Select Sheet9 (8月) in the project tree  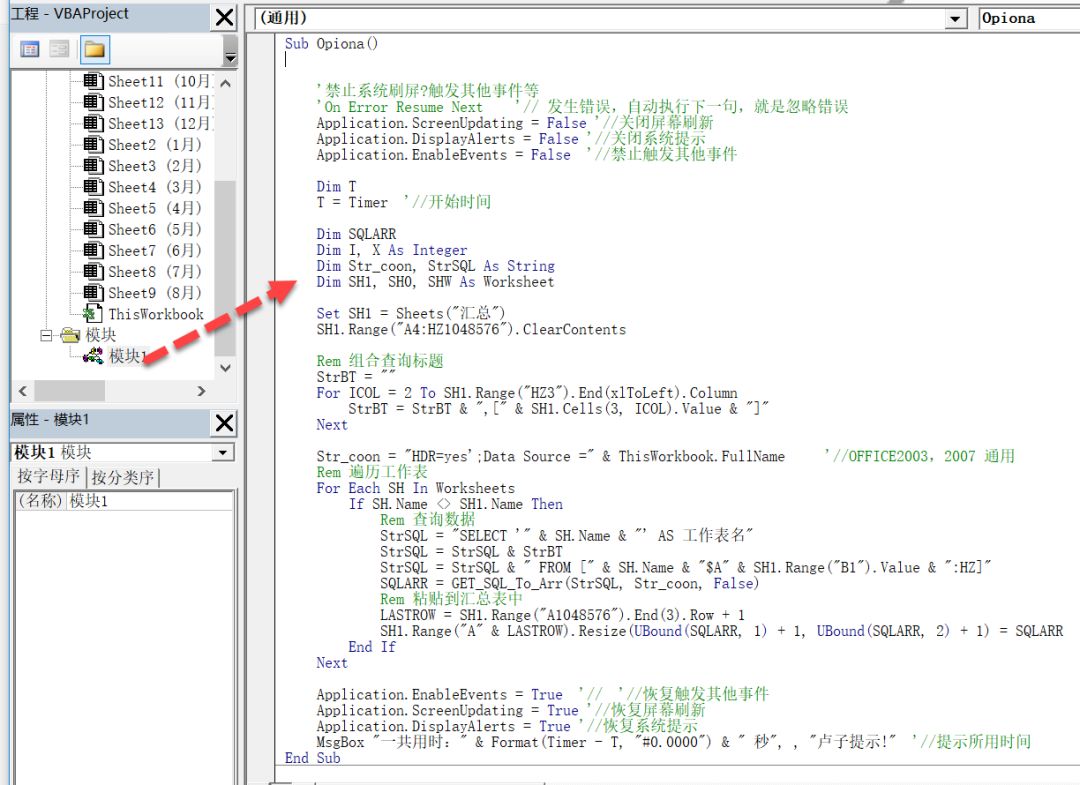[154, 293]
